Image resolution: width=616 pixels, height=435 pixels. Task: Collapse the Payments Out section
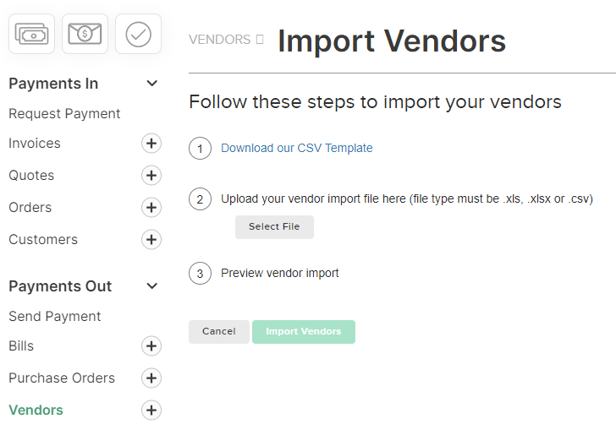click(x=152, y=286)
